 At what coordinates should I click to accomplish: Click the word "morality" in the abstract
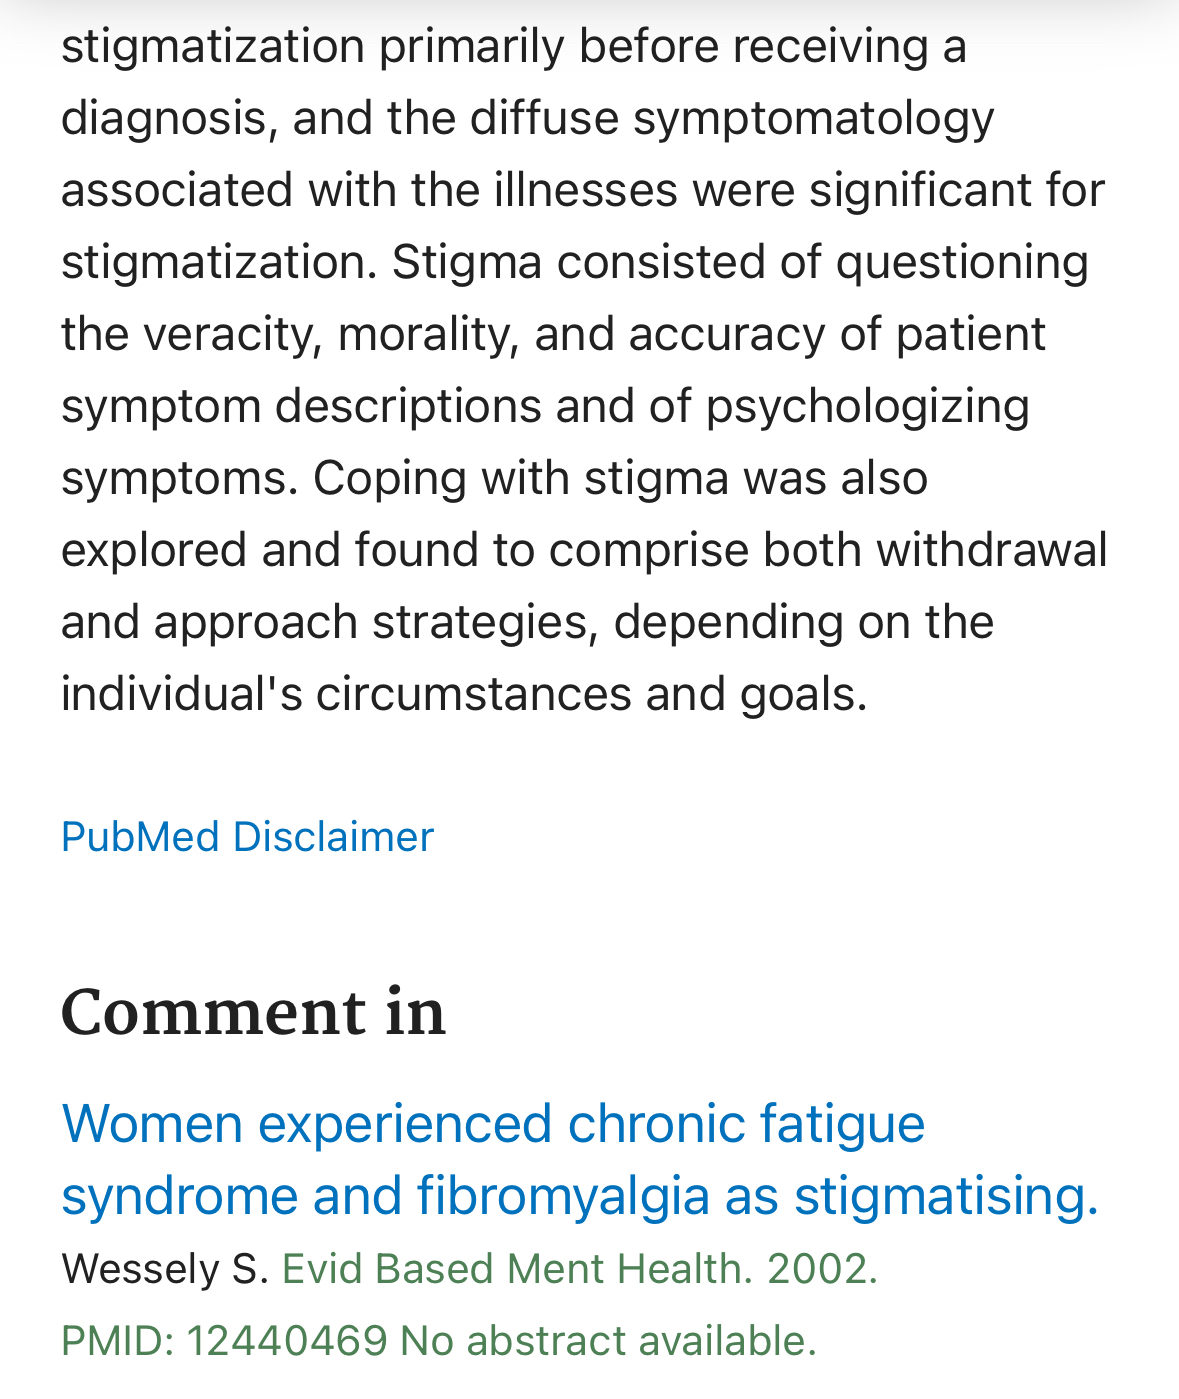click(428, 334)
